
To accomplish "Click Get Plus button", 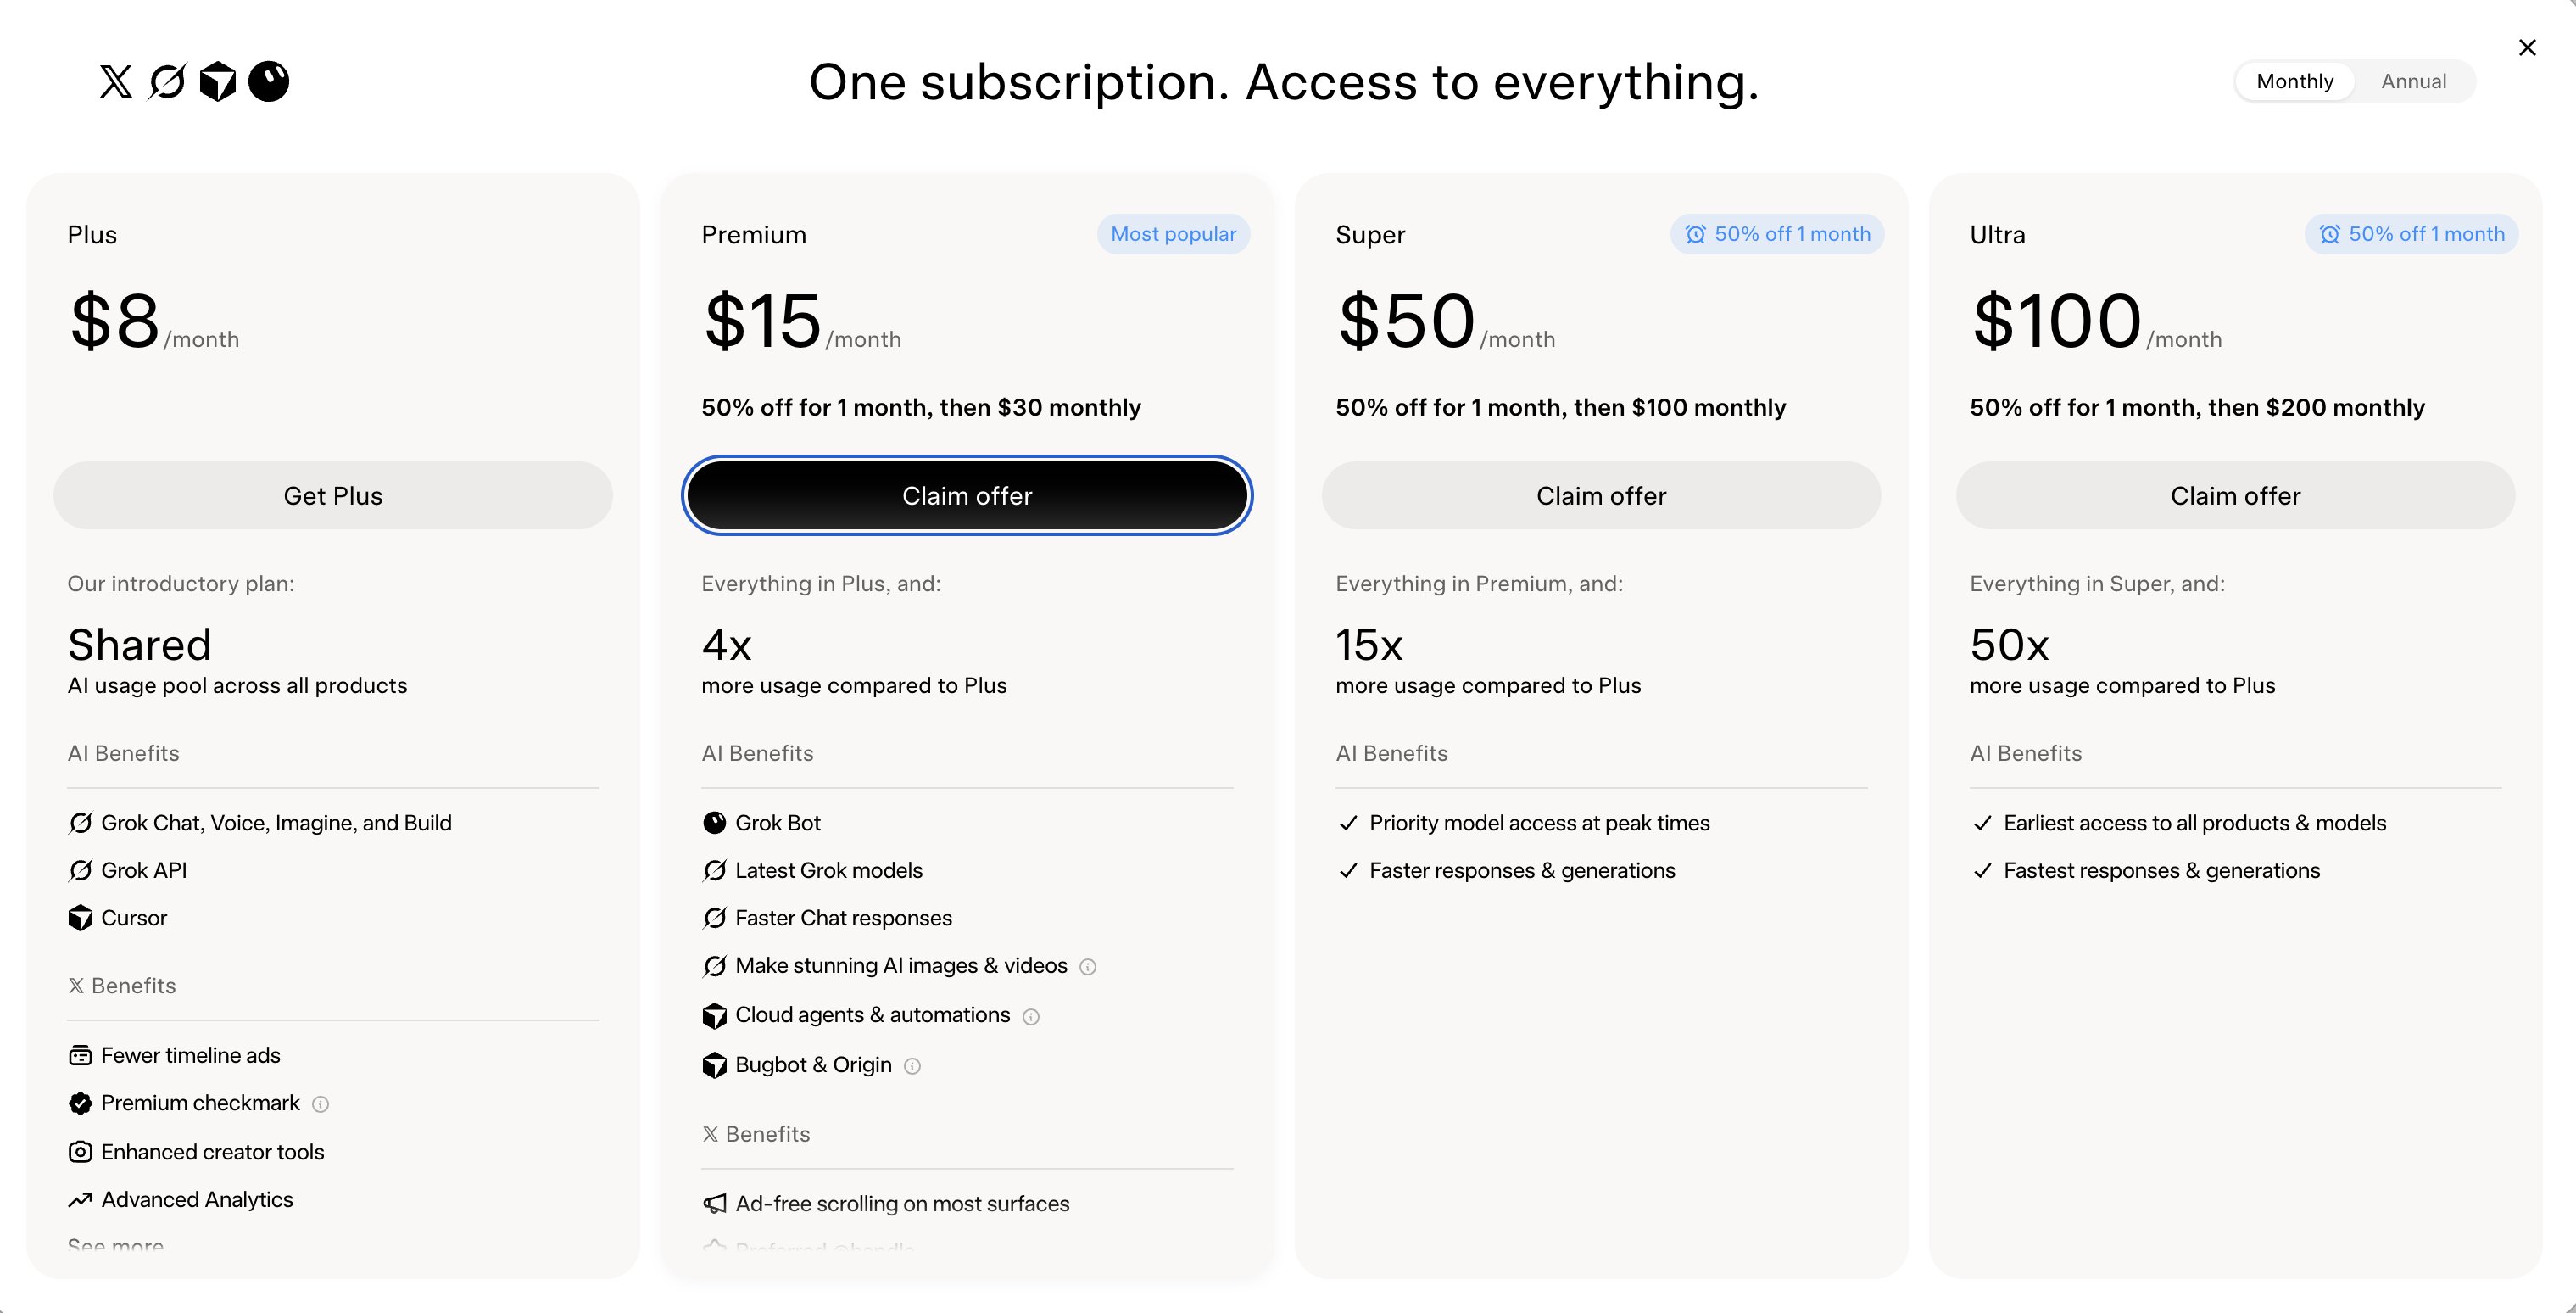I will click(333, 495).
